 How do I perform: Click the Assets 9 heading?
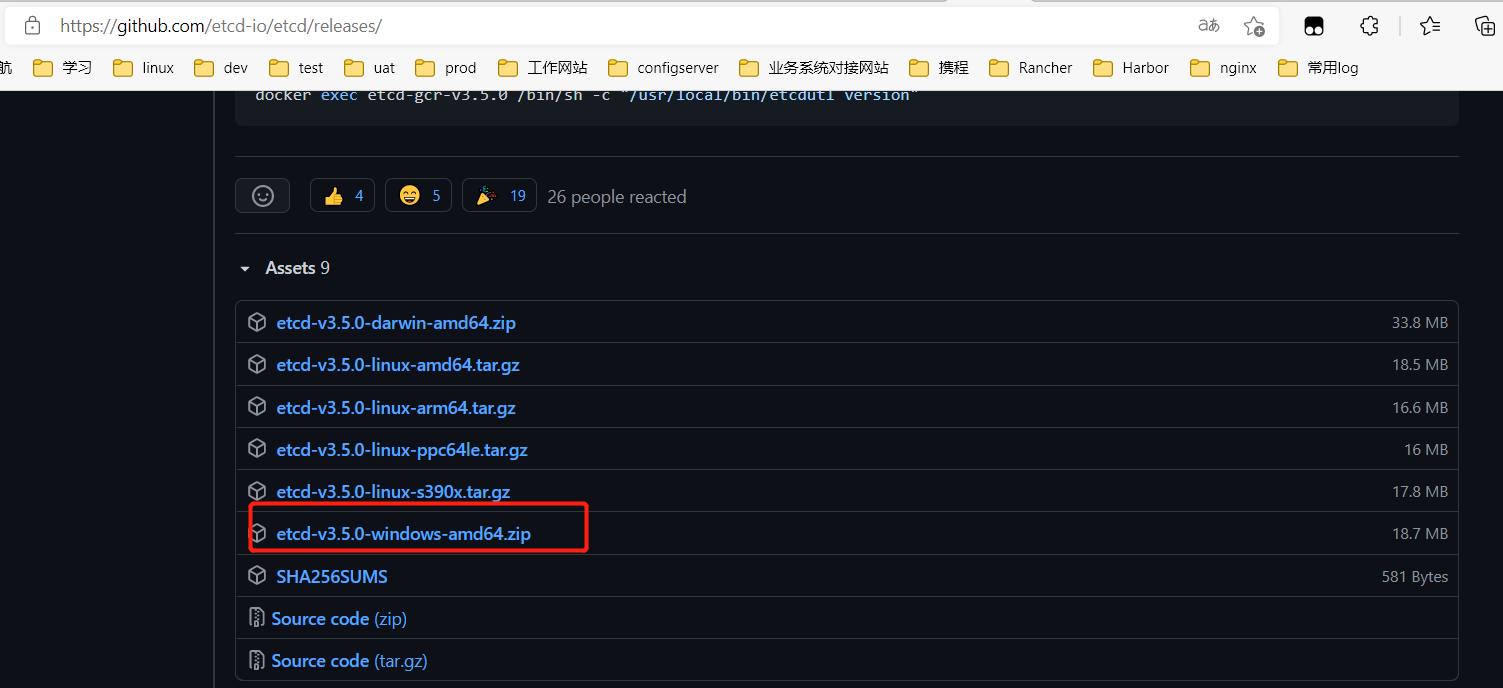(297, 268)
